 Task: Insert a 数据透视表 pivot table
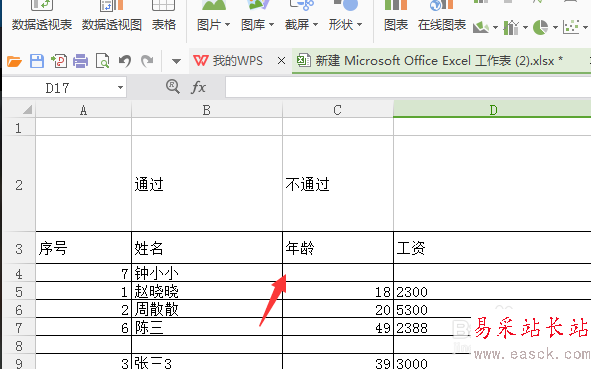click(42, 17)
